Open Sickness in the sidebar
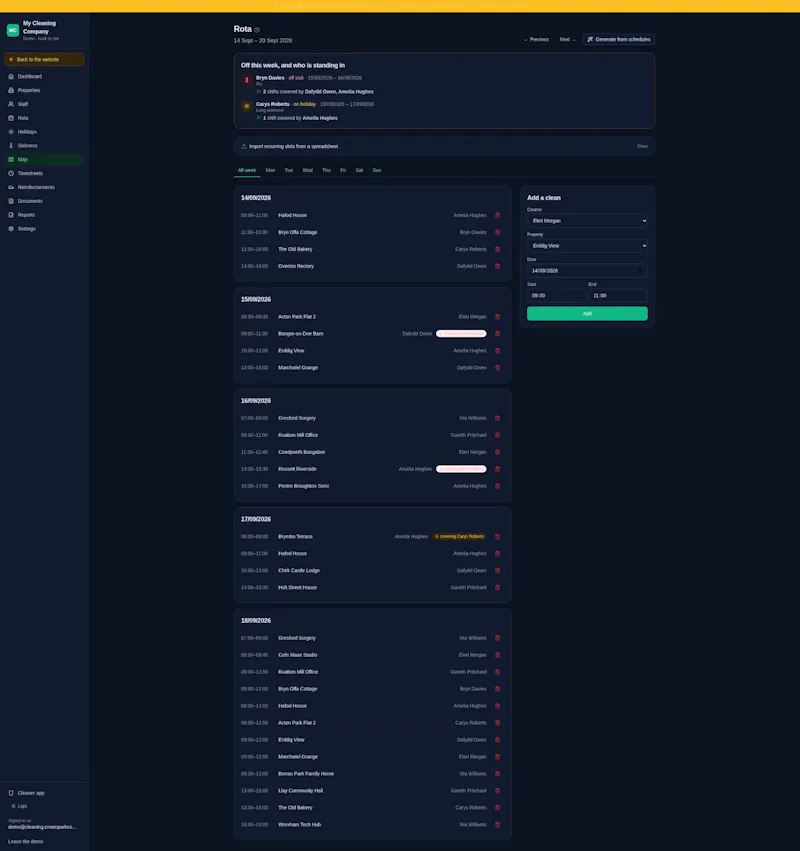This screenshot has width=800, height=851. [43, 145]
